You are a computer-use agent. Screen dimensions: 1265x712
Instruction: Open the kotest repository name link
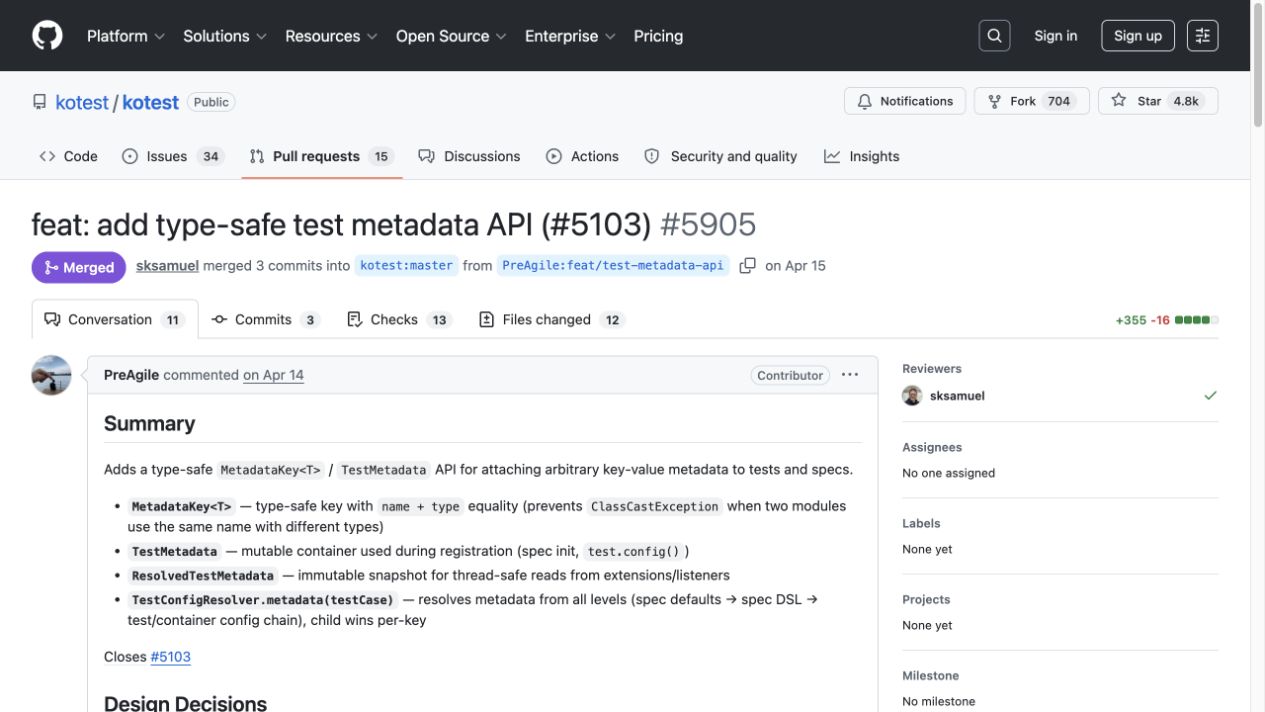150,102
